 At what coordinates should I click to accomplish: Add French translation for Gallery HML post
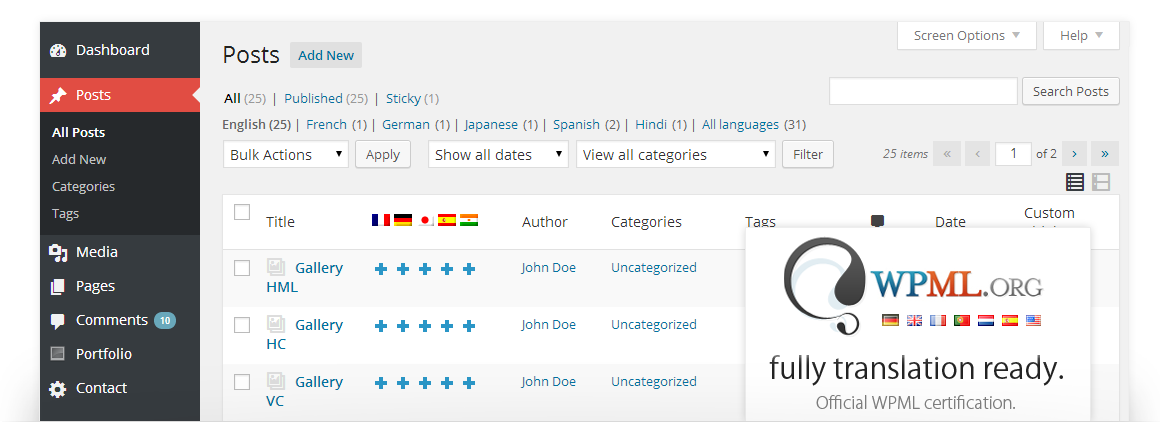tap(381, 269)
